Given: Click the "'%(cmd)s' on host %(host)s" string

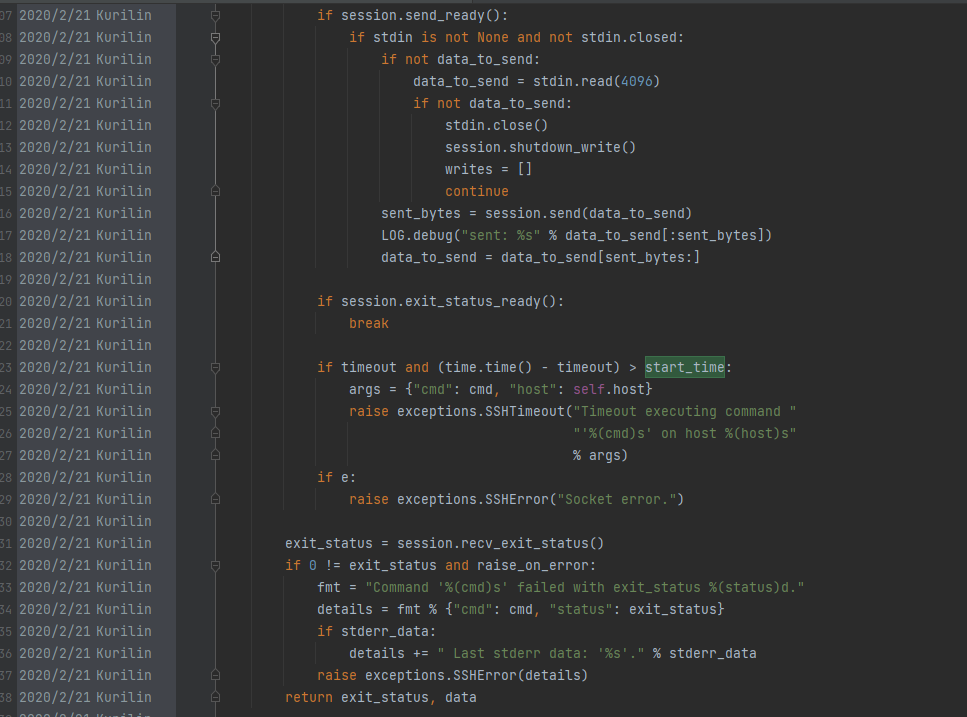Looking at the screenshot, I should pos(685,433).
